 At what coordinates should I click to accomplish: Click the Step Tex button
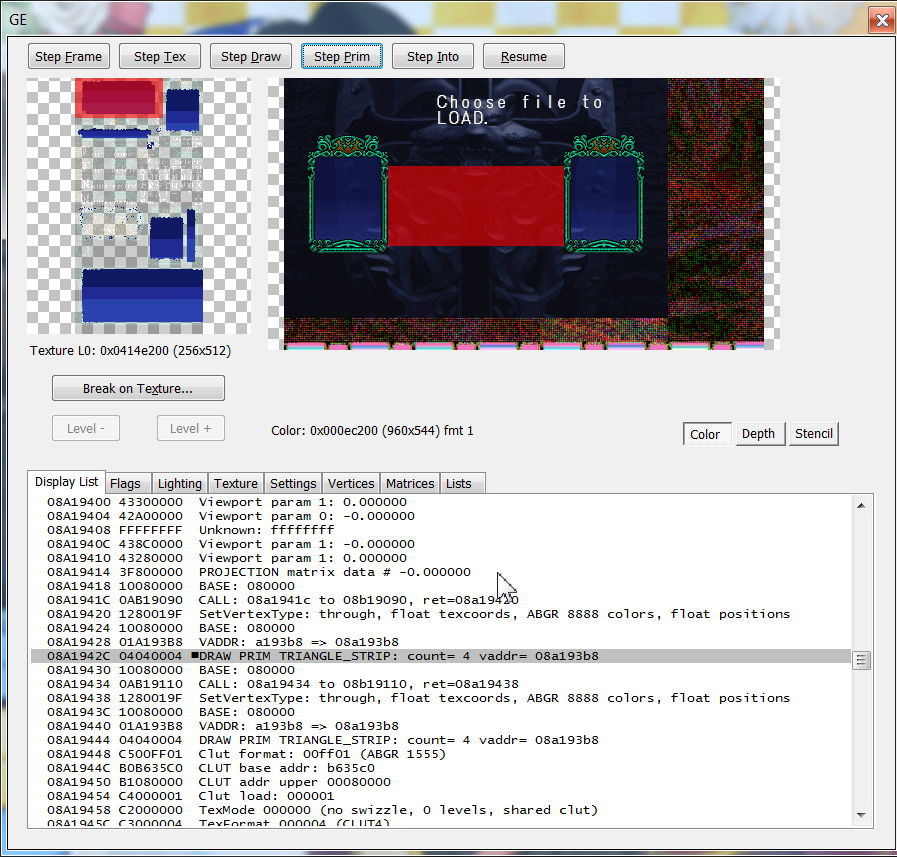(160, 56)
